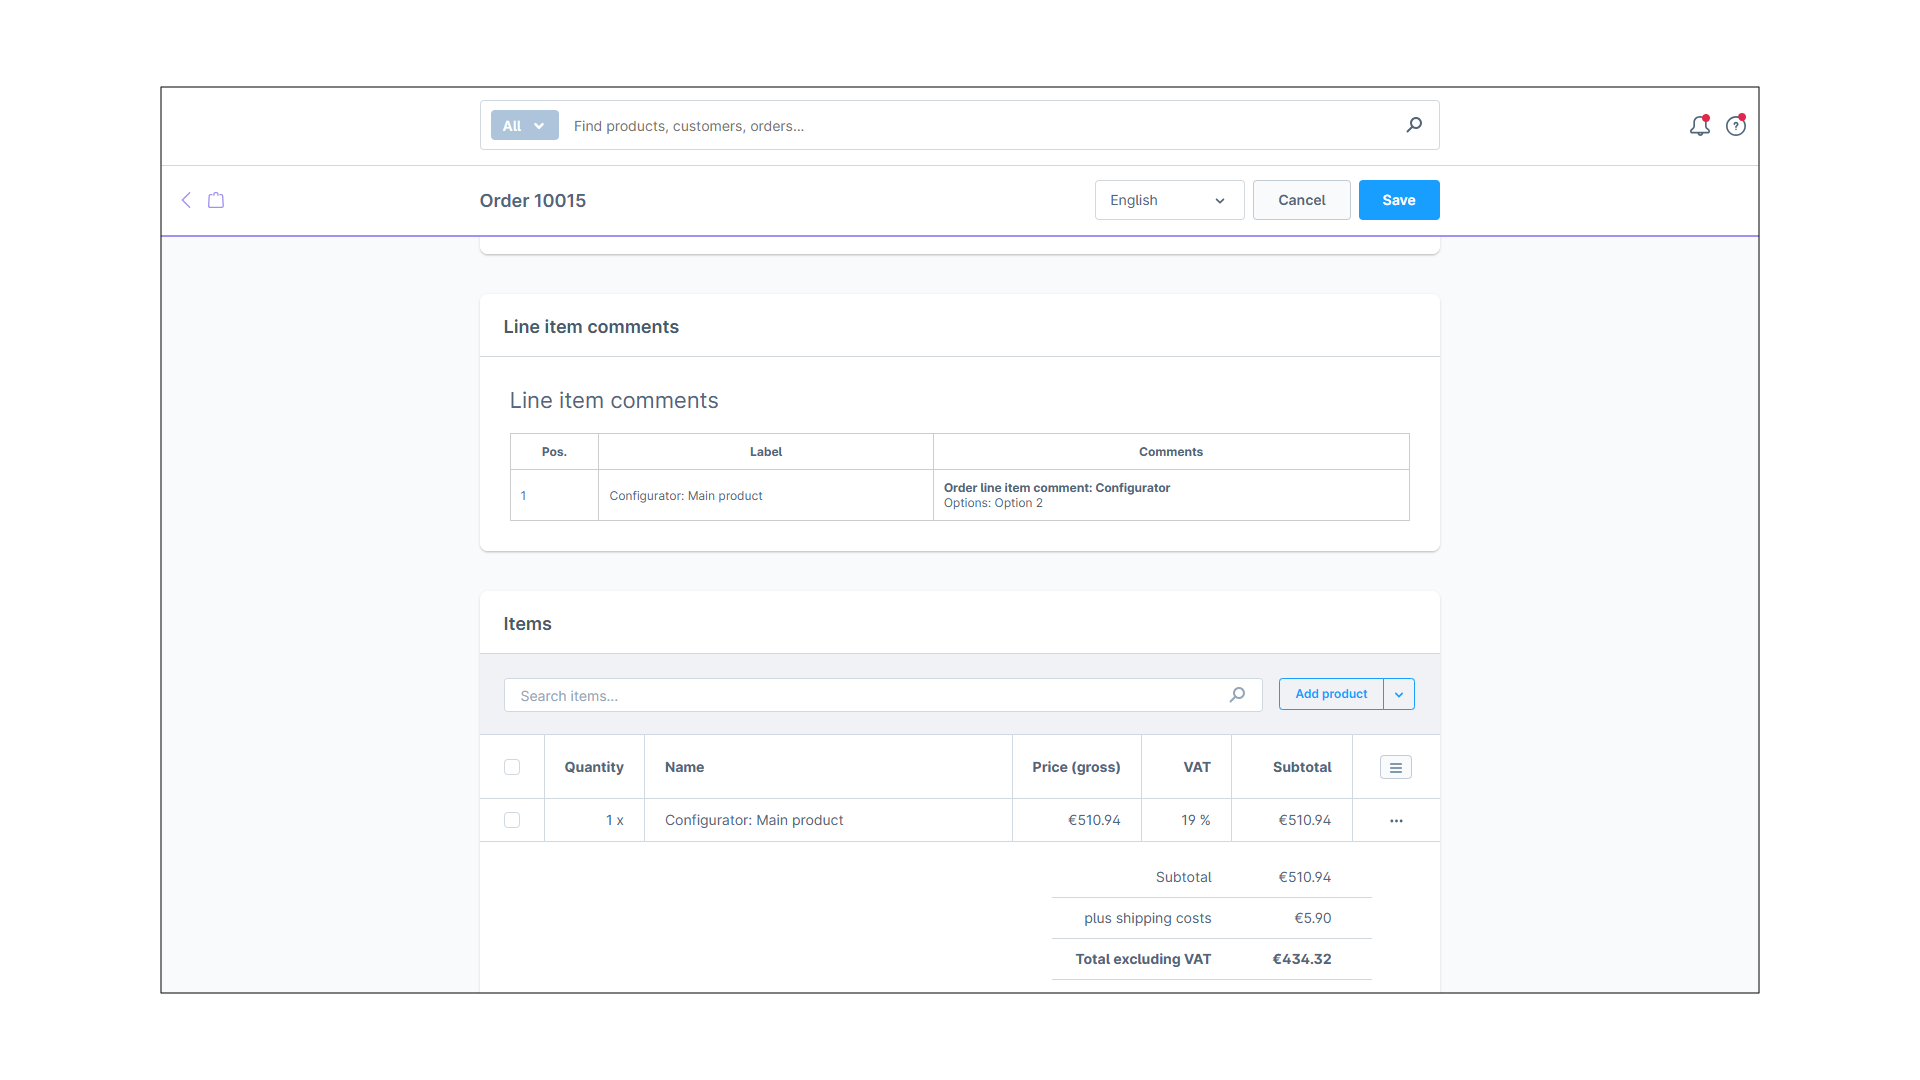Viewport: 1920px width, 1080px height.
Task: Click the Save button to confirm changes
Action: coord(1398,199)
